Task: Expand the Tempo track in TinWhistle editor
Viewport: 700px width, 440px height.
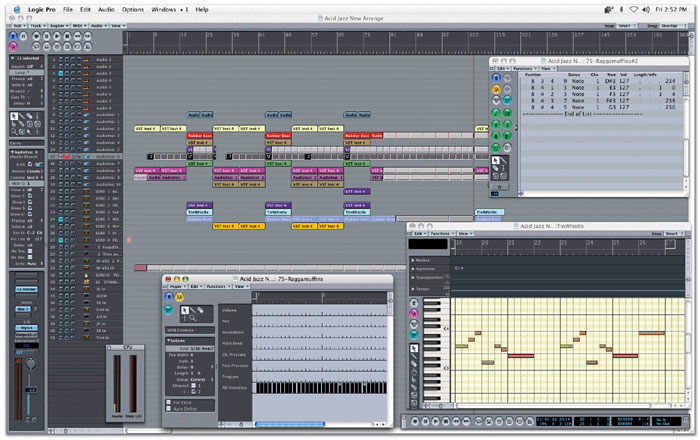Action: point(412,289)
